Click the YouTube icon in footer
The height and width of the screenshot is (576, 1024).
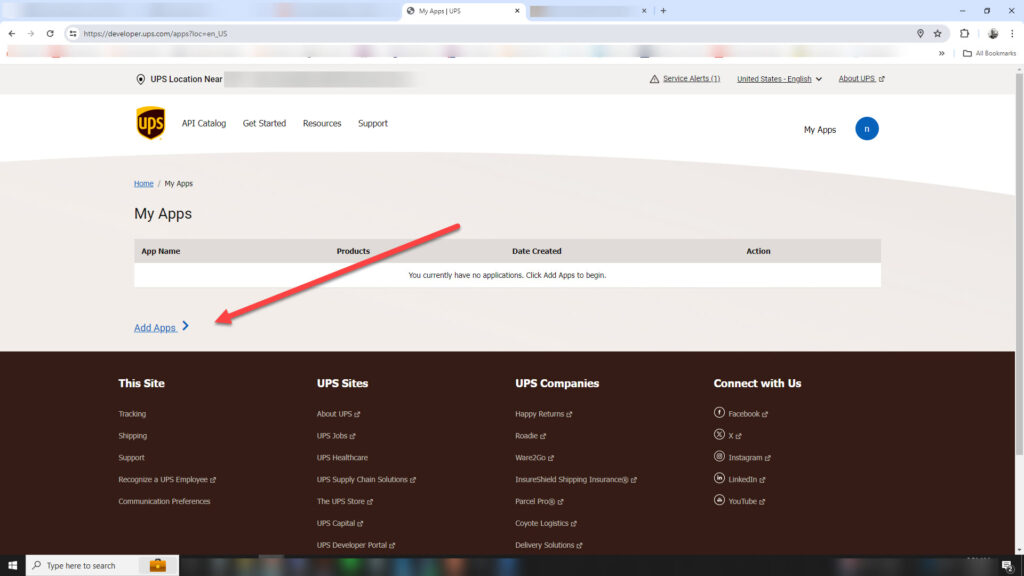(719, 500)
